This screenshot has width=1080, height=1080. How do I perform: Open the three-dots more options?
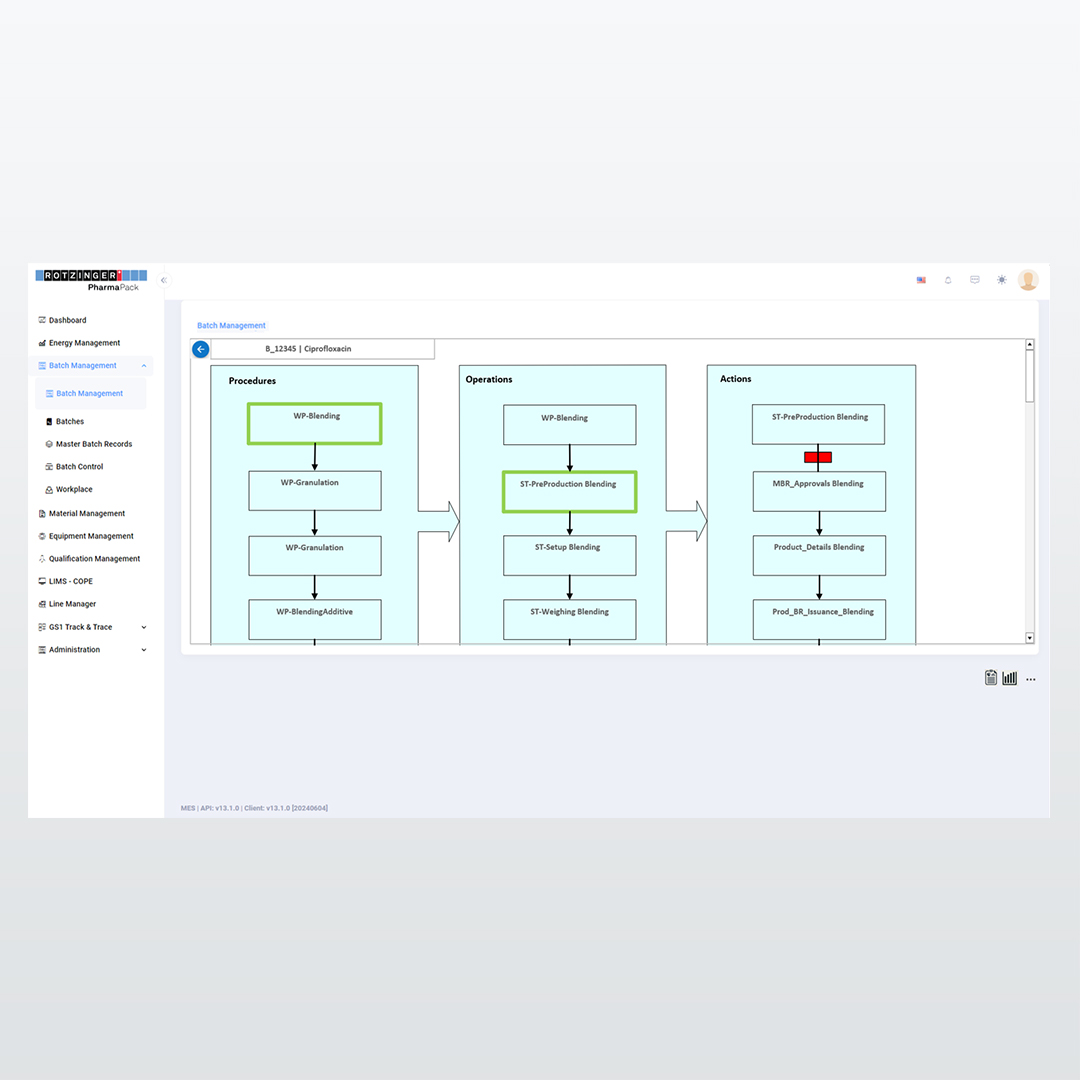coord(1030,679)
